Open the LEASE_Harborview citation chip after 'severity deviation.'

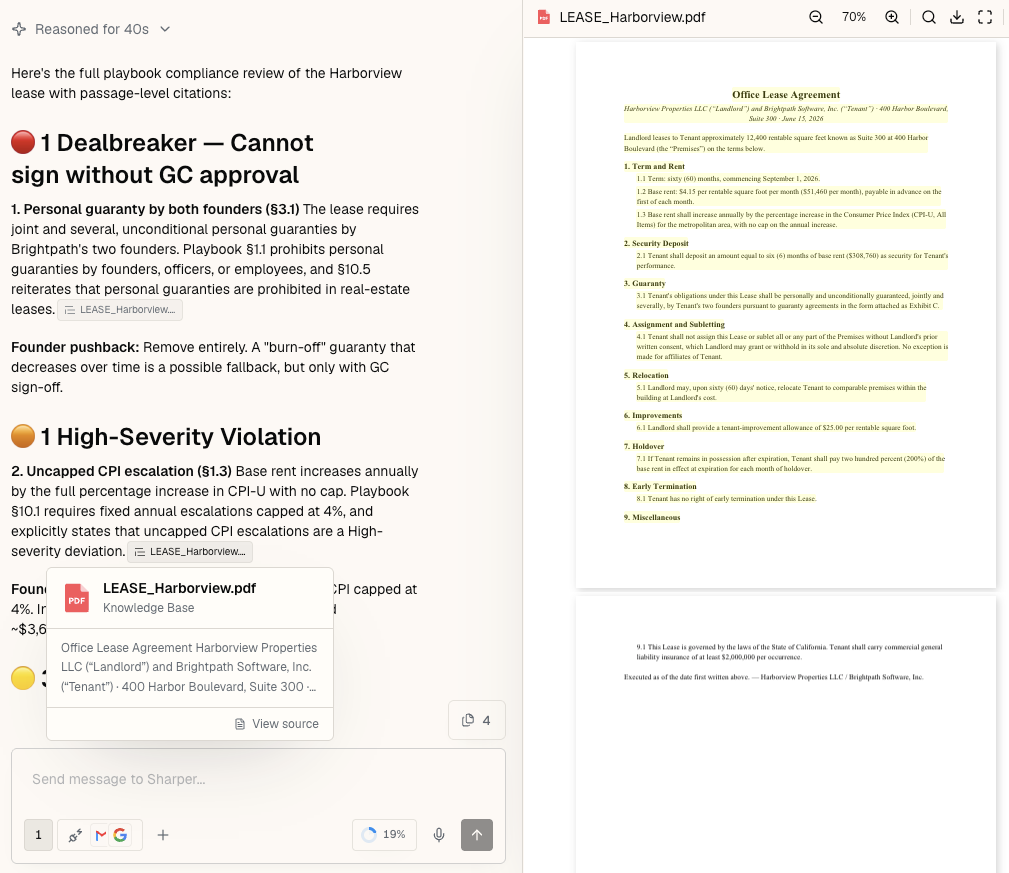click(190, 551)
